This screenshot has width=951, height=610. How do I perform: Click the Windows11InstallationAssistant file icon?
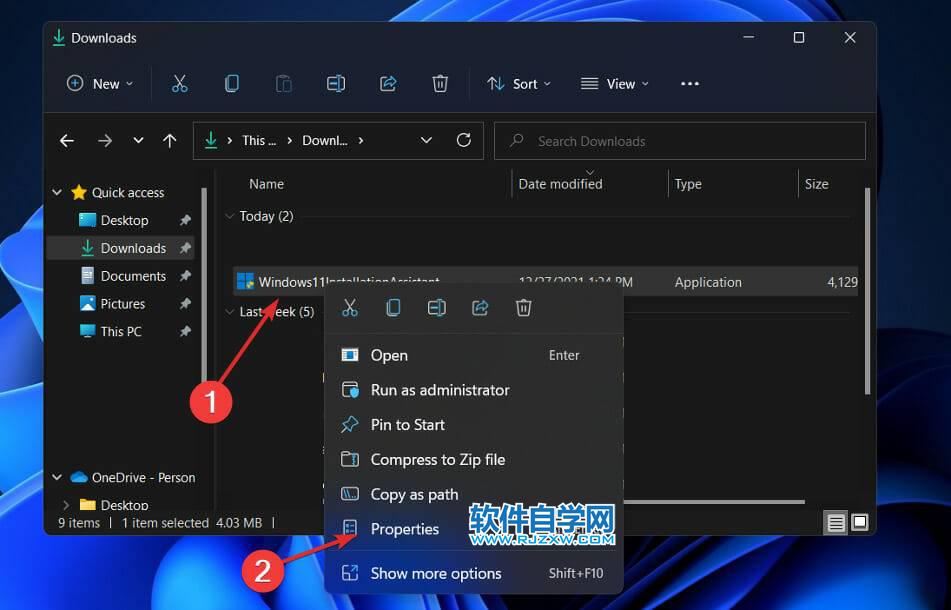pos(245,281)
